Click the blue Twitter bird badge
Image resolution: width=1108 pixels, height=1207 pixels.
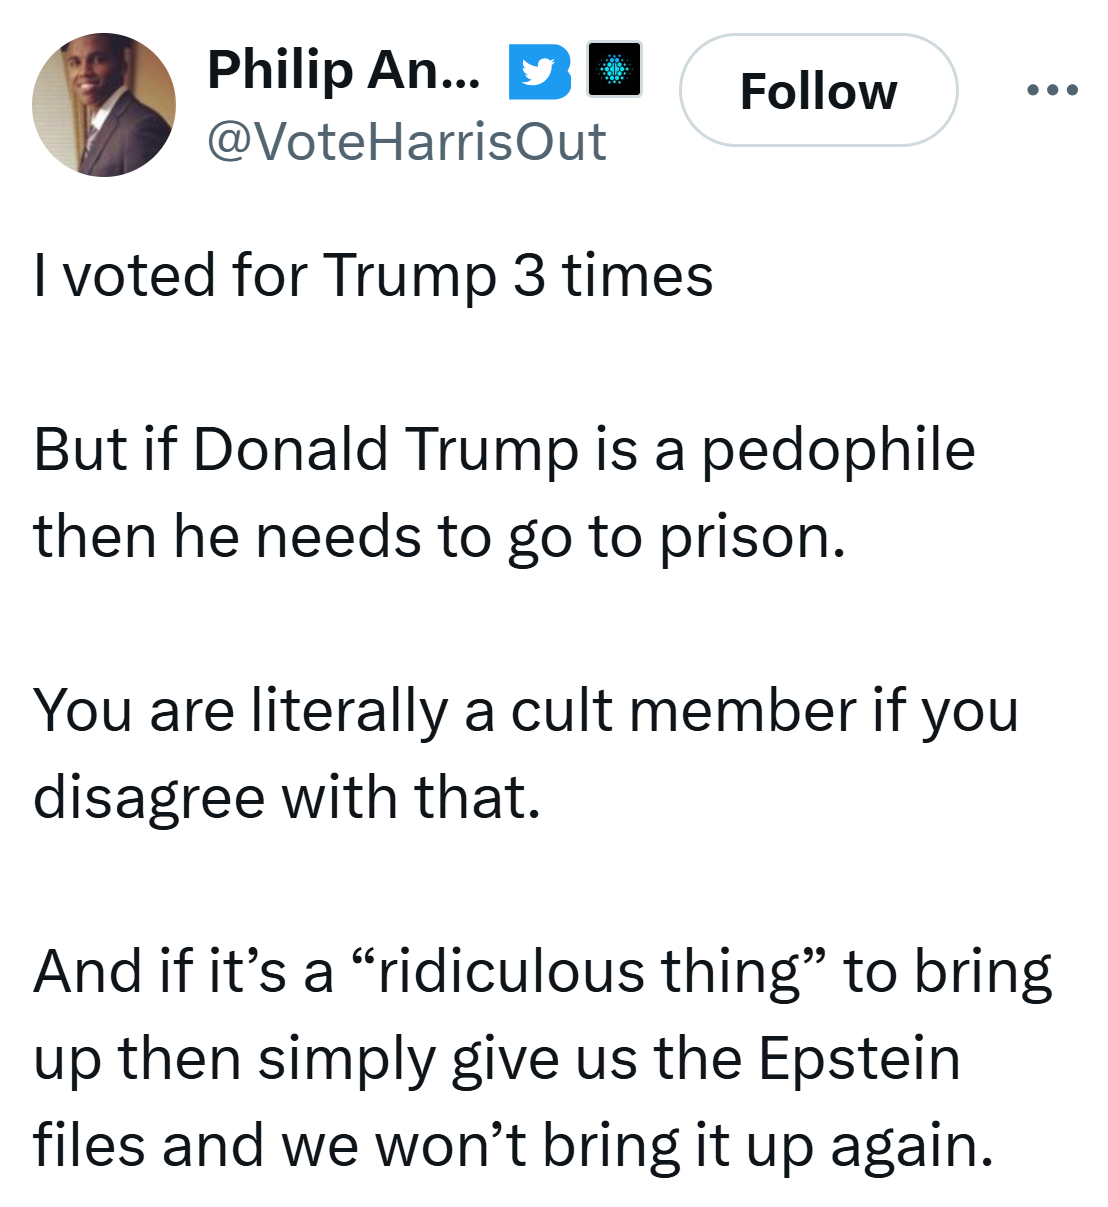(x=540, y=72)
